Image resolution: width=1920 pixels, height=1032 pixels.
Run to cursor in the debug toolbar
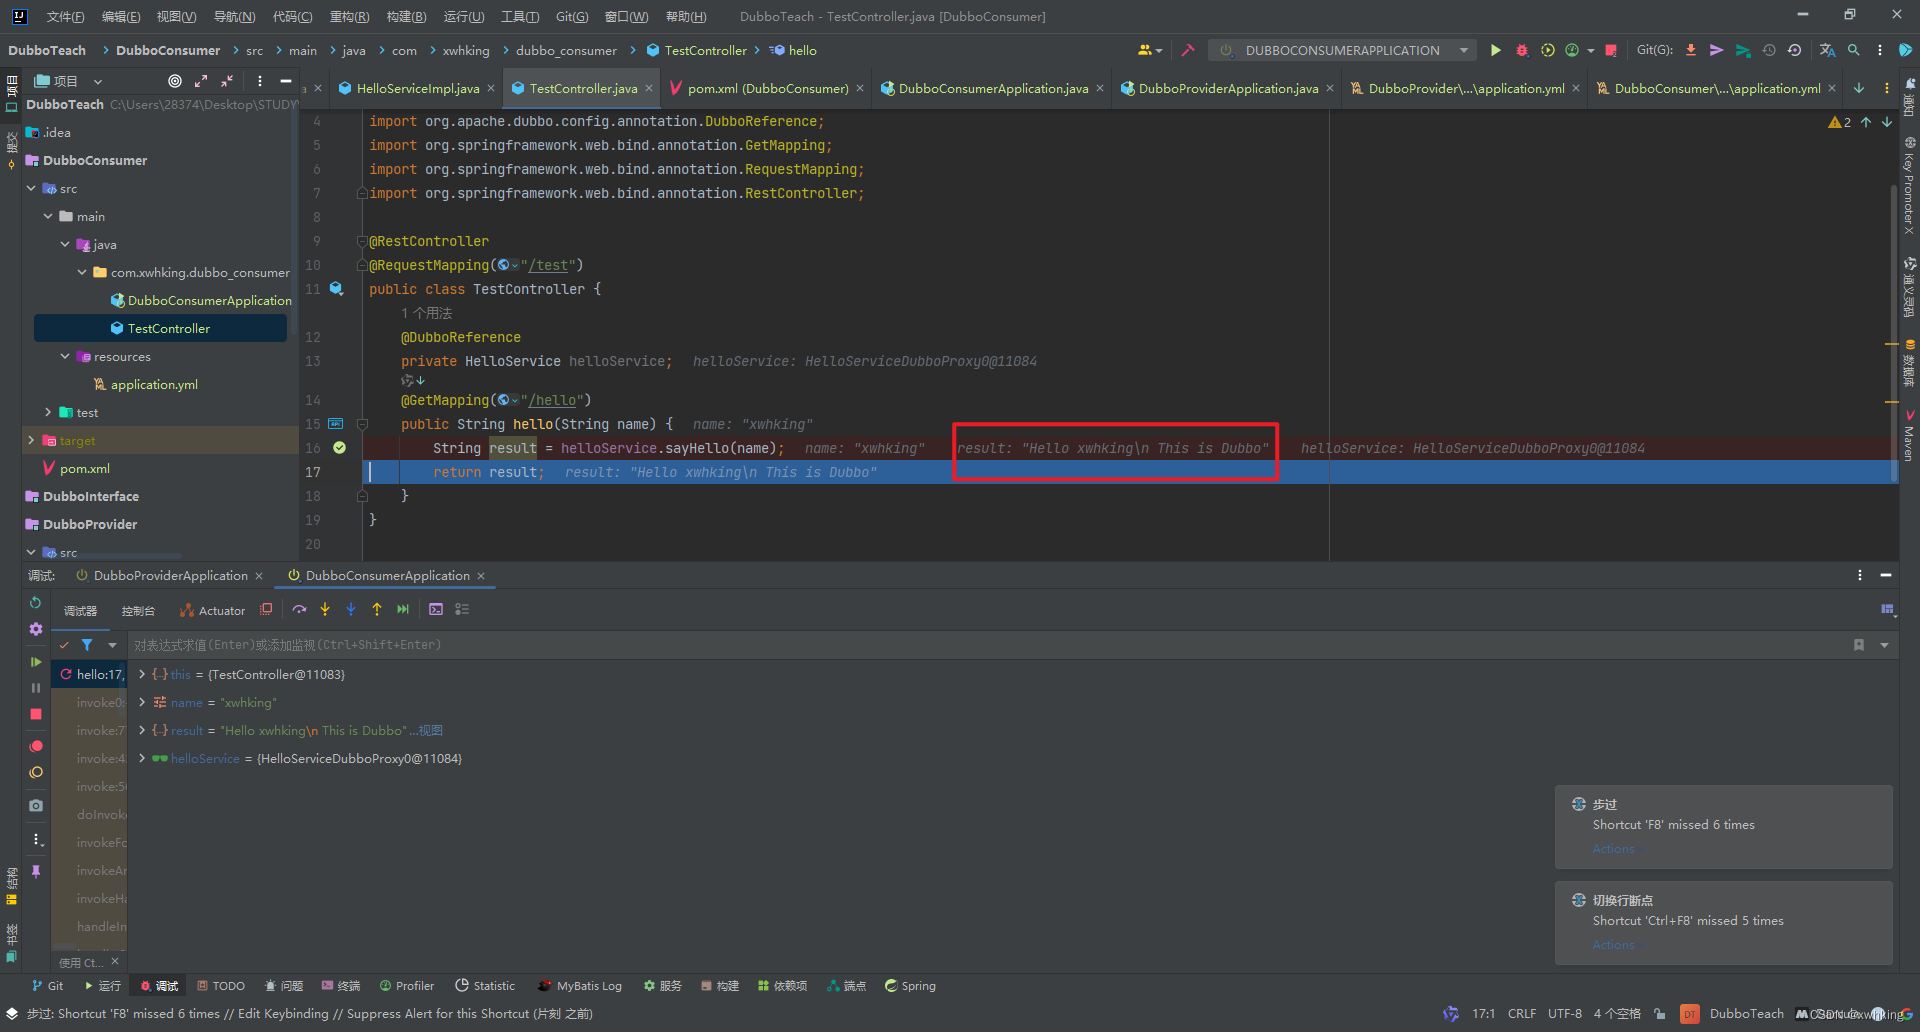point(403,609)
